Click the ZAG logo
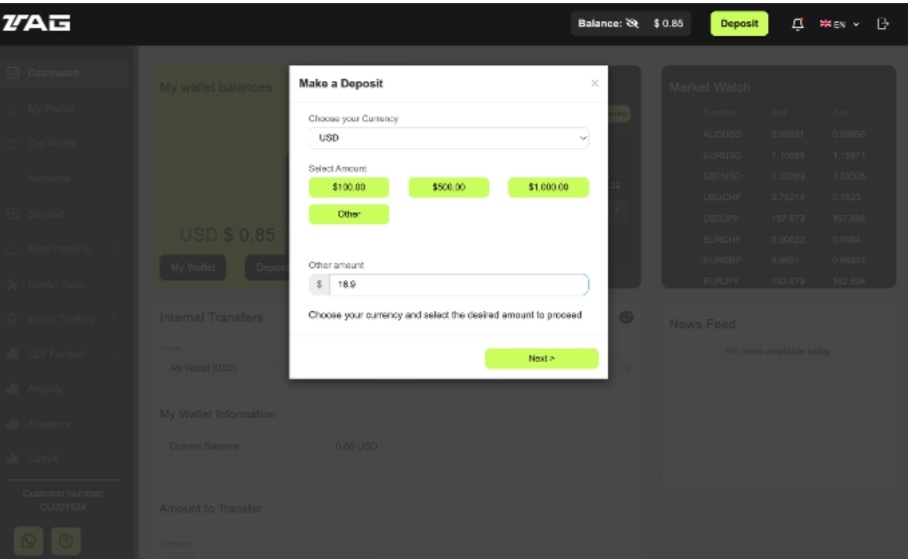The height and width of the screenshot is (559, 908). pyautogui.click(x=36, y=23)
